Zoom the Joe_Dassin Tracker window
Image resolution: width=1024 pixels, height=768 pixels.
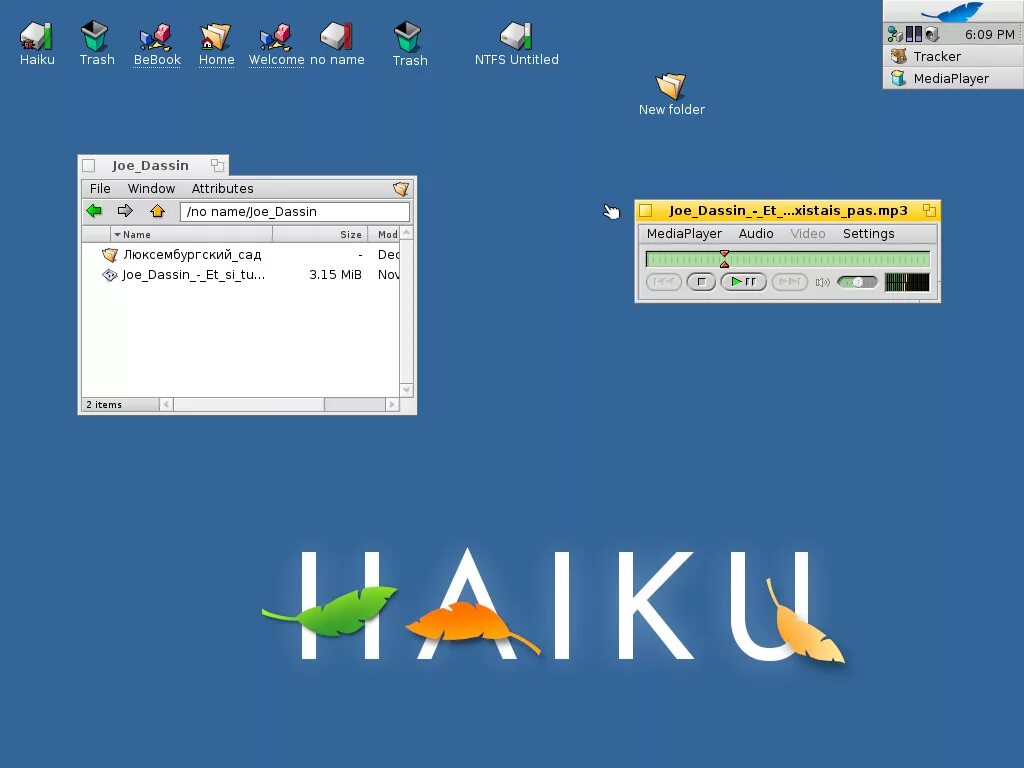(217, 166)
